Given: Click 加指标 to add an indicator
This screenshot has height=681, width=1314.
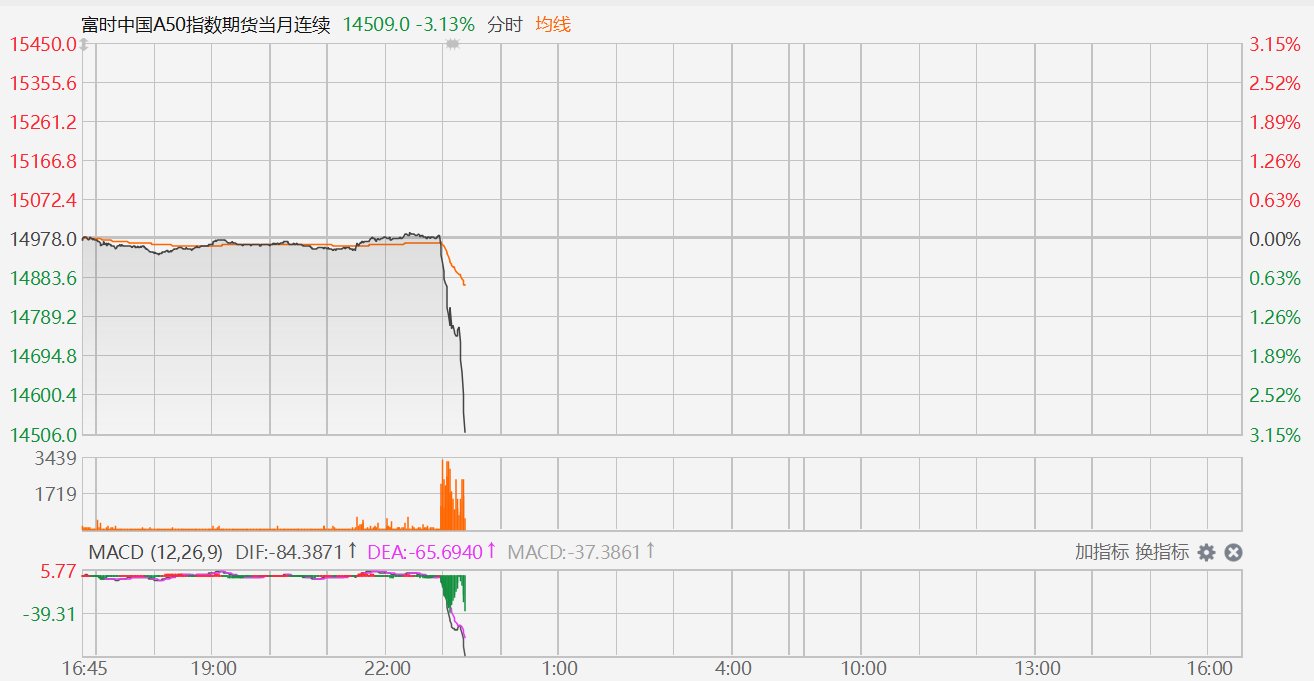Looking at the screenshot, I should click(1102, 552).
